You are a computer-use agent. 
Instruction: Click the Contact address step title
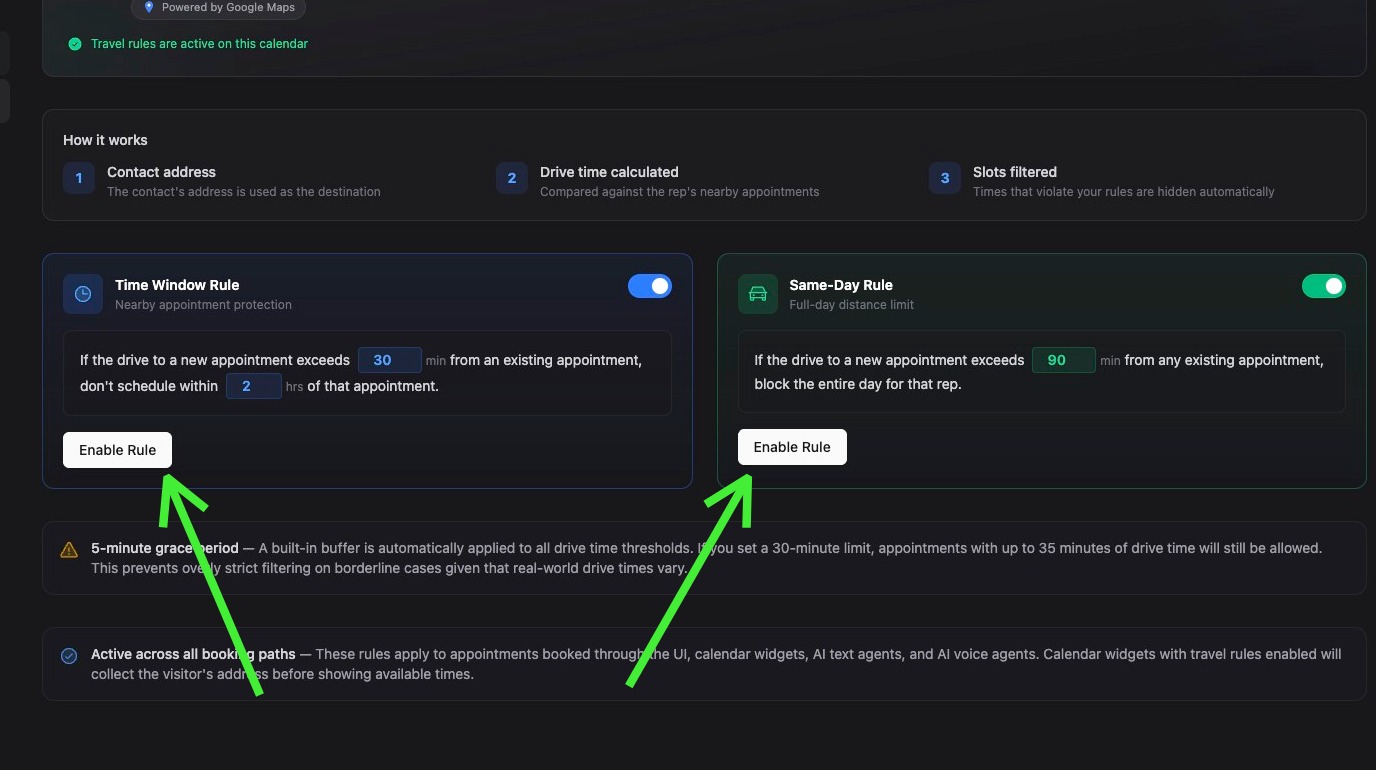click(x=161, y=172)
